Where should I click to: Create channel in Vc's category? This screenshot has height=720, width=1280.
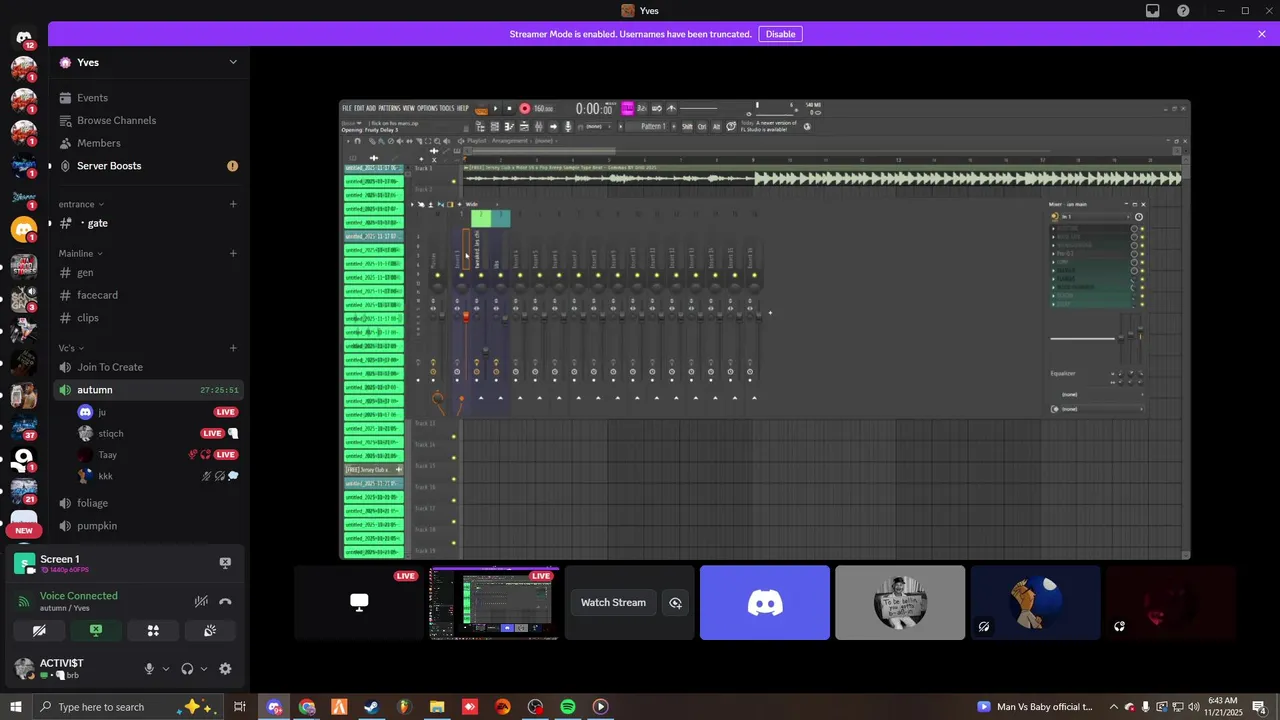pos(233,348)
